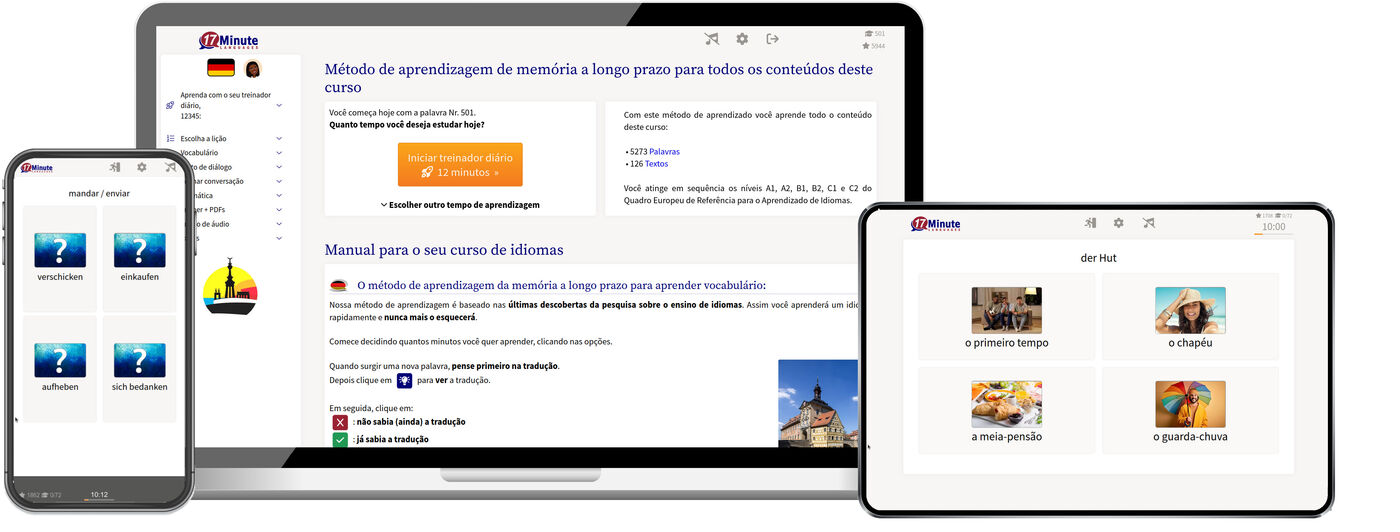This screenshot has width=1400, height=532.
Task: Click the 17 Minute logo on tablet
Action: (936, 224)
